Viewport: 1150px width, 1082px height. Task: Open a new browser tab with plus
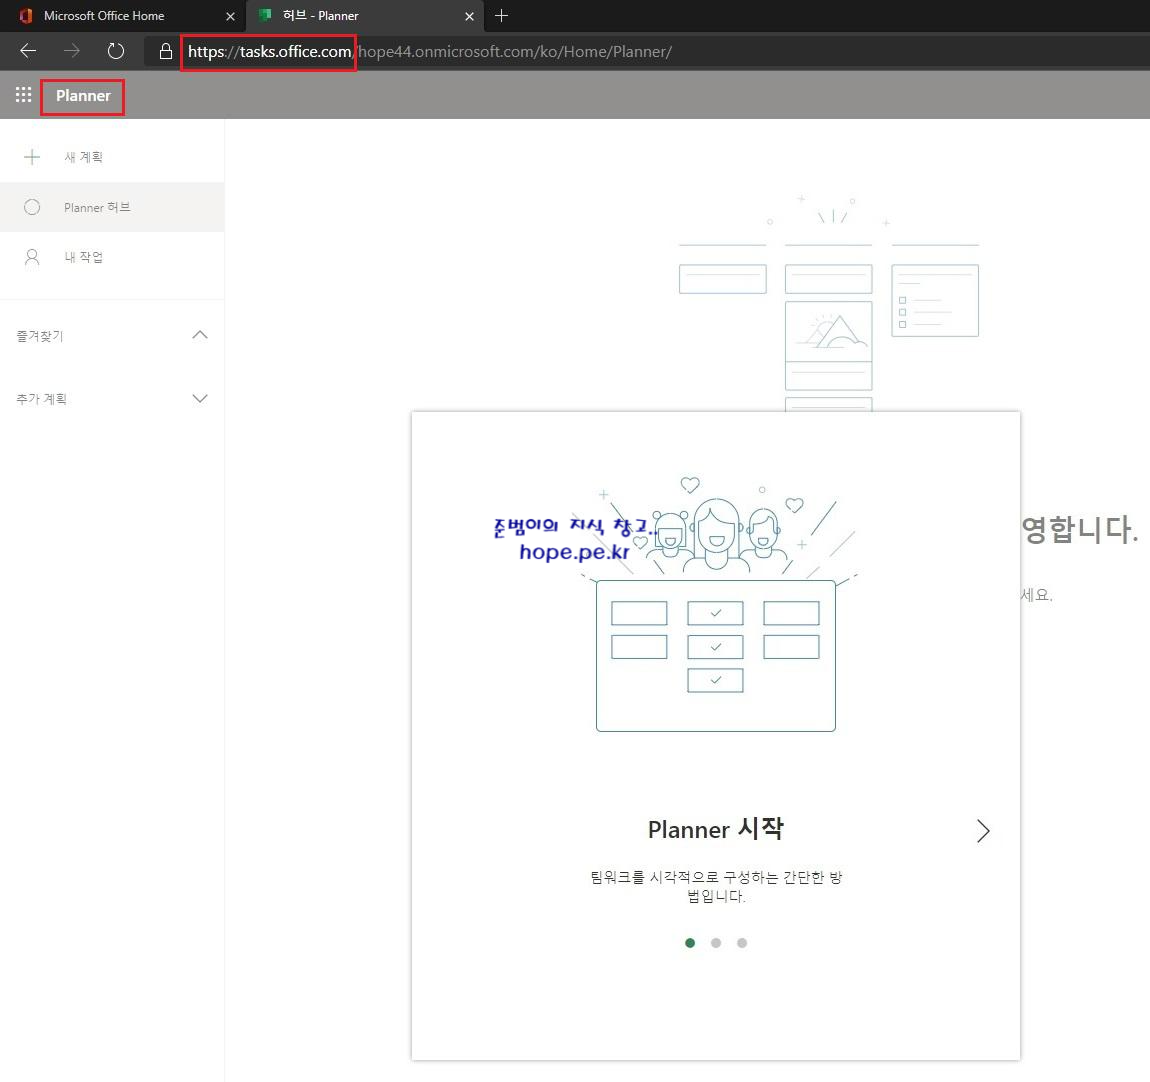(502, 15)
